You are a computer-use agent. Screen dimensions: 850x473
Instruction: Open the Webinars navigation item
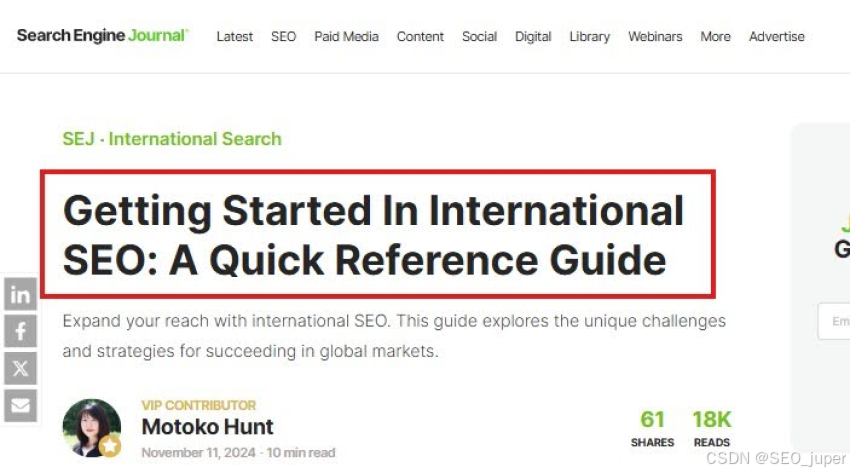click(x=655, y=37)
